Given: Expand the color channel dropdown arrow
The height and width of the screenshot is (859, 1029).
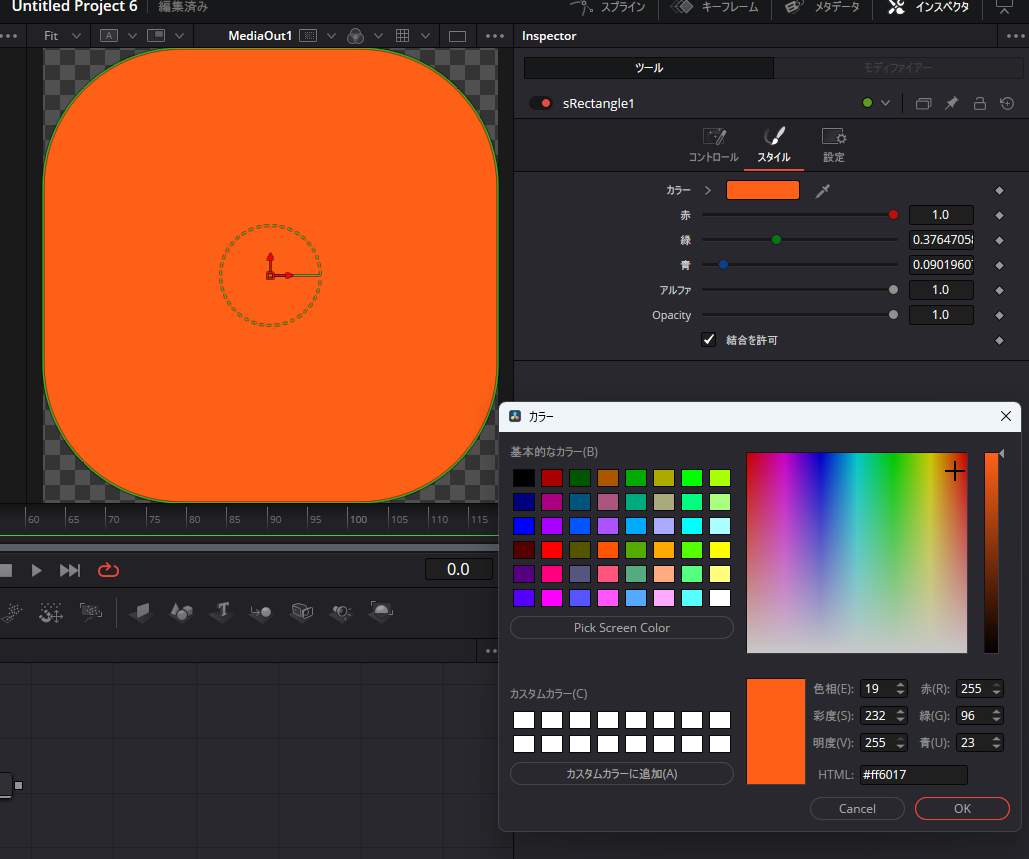Looking at the screenshot, I should 378,35.
